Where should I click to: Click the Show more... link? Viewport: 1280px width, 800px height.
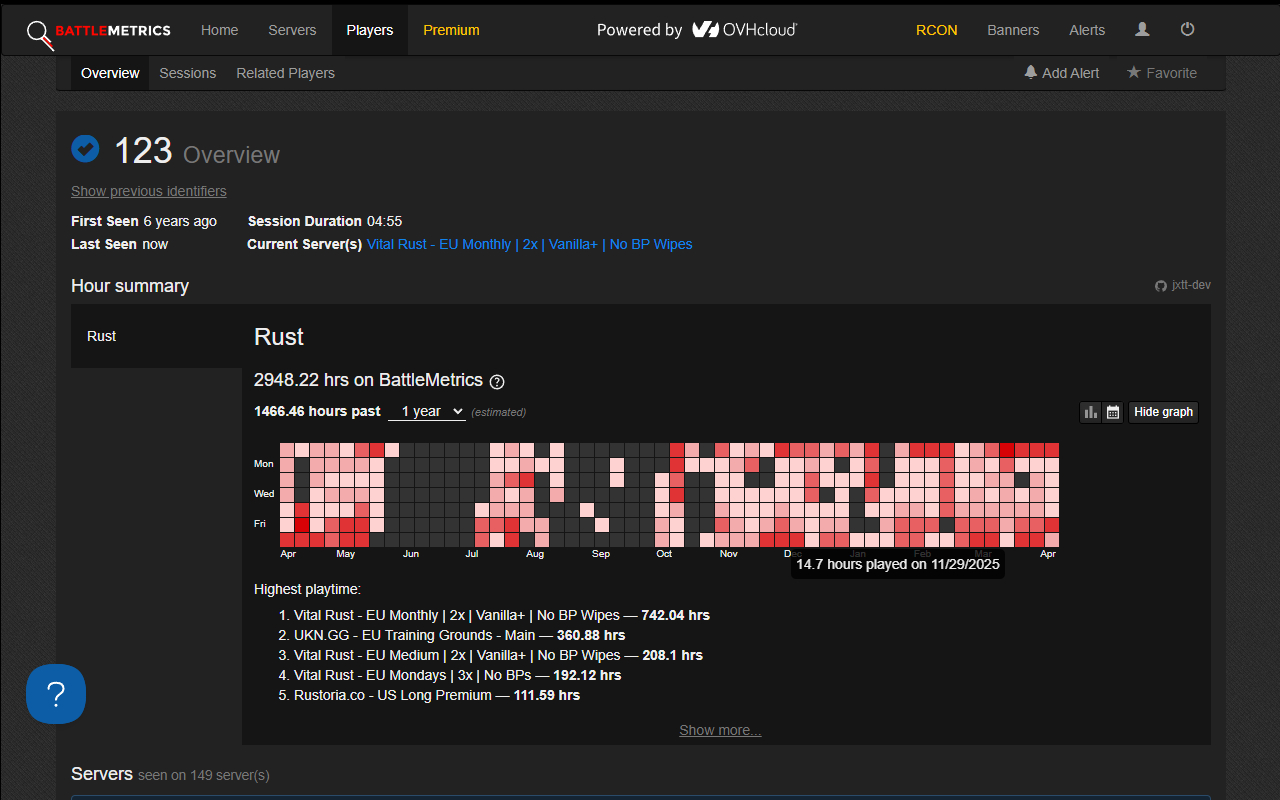720,730
